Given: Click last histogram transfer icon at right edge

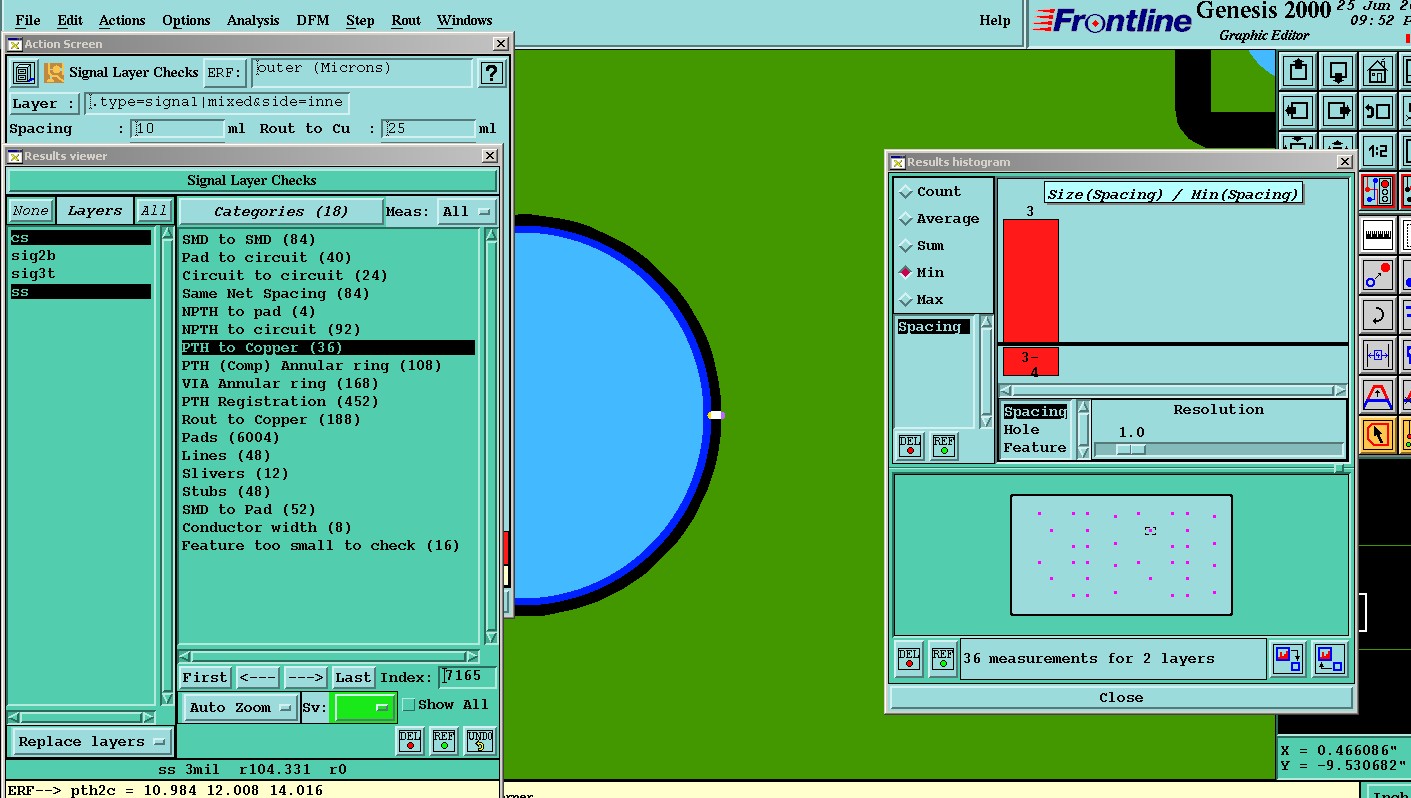Looking at the screenshot, I should (x=1330, y=659).
